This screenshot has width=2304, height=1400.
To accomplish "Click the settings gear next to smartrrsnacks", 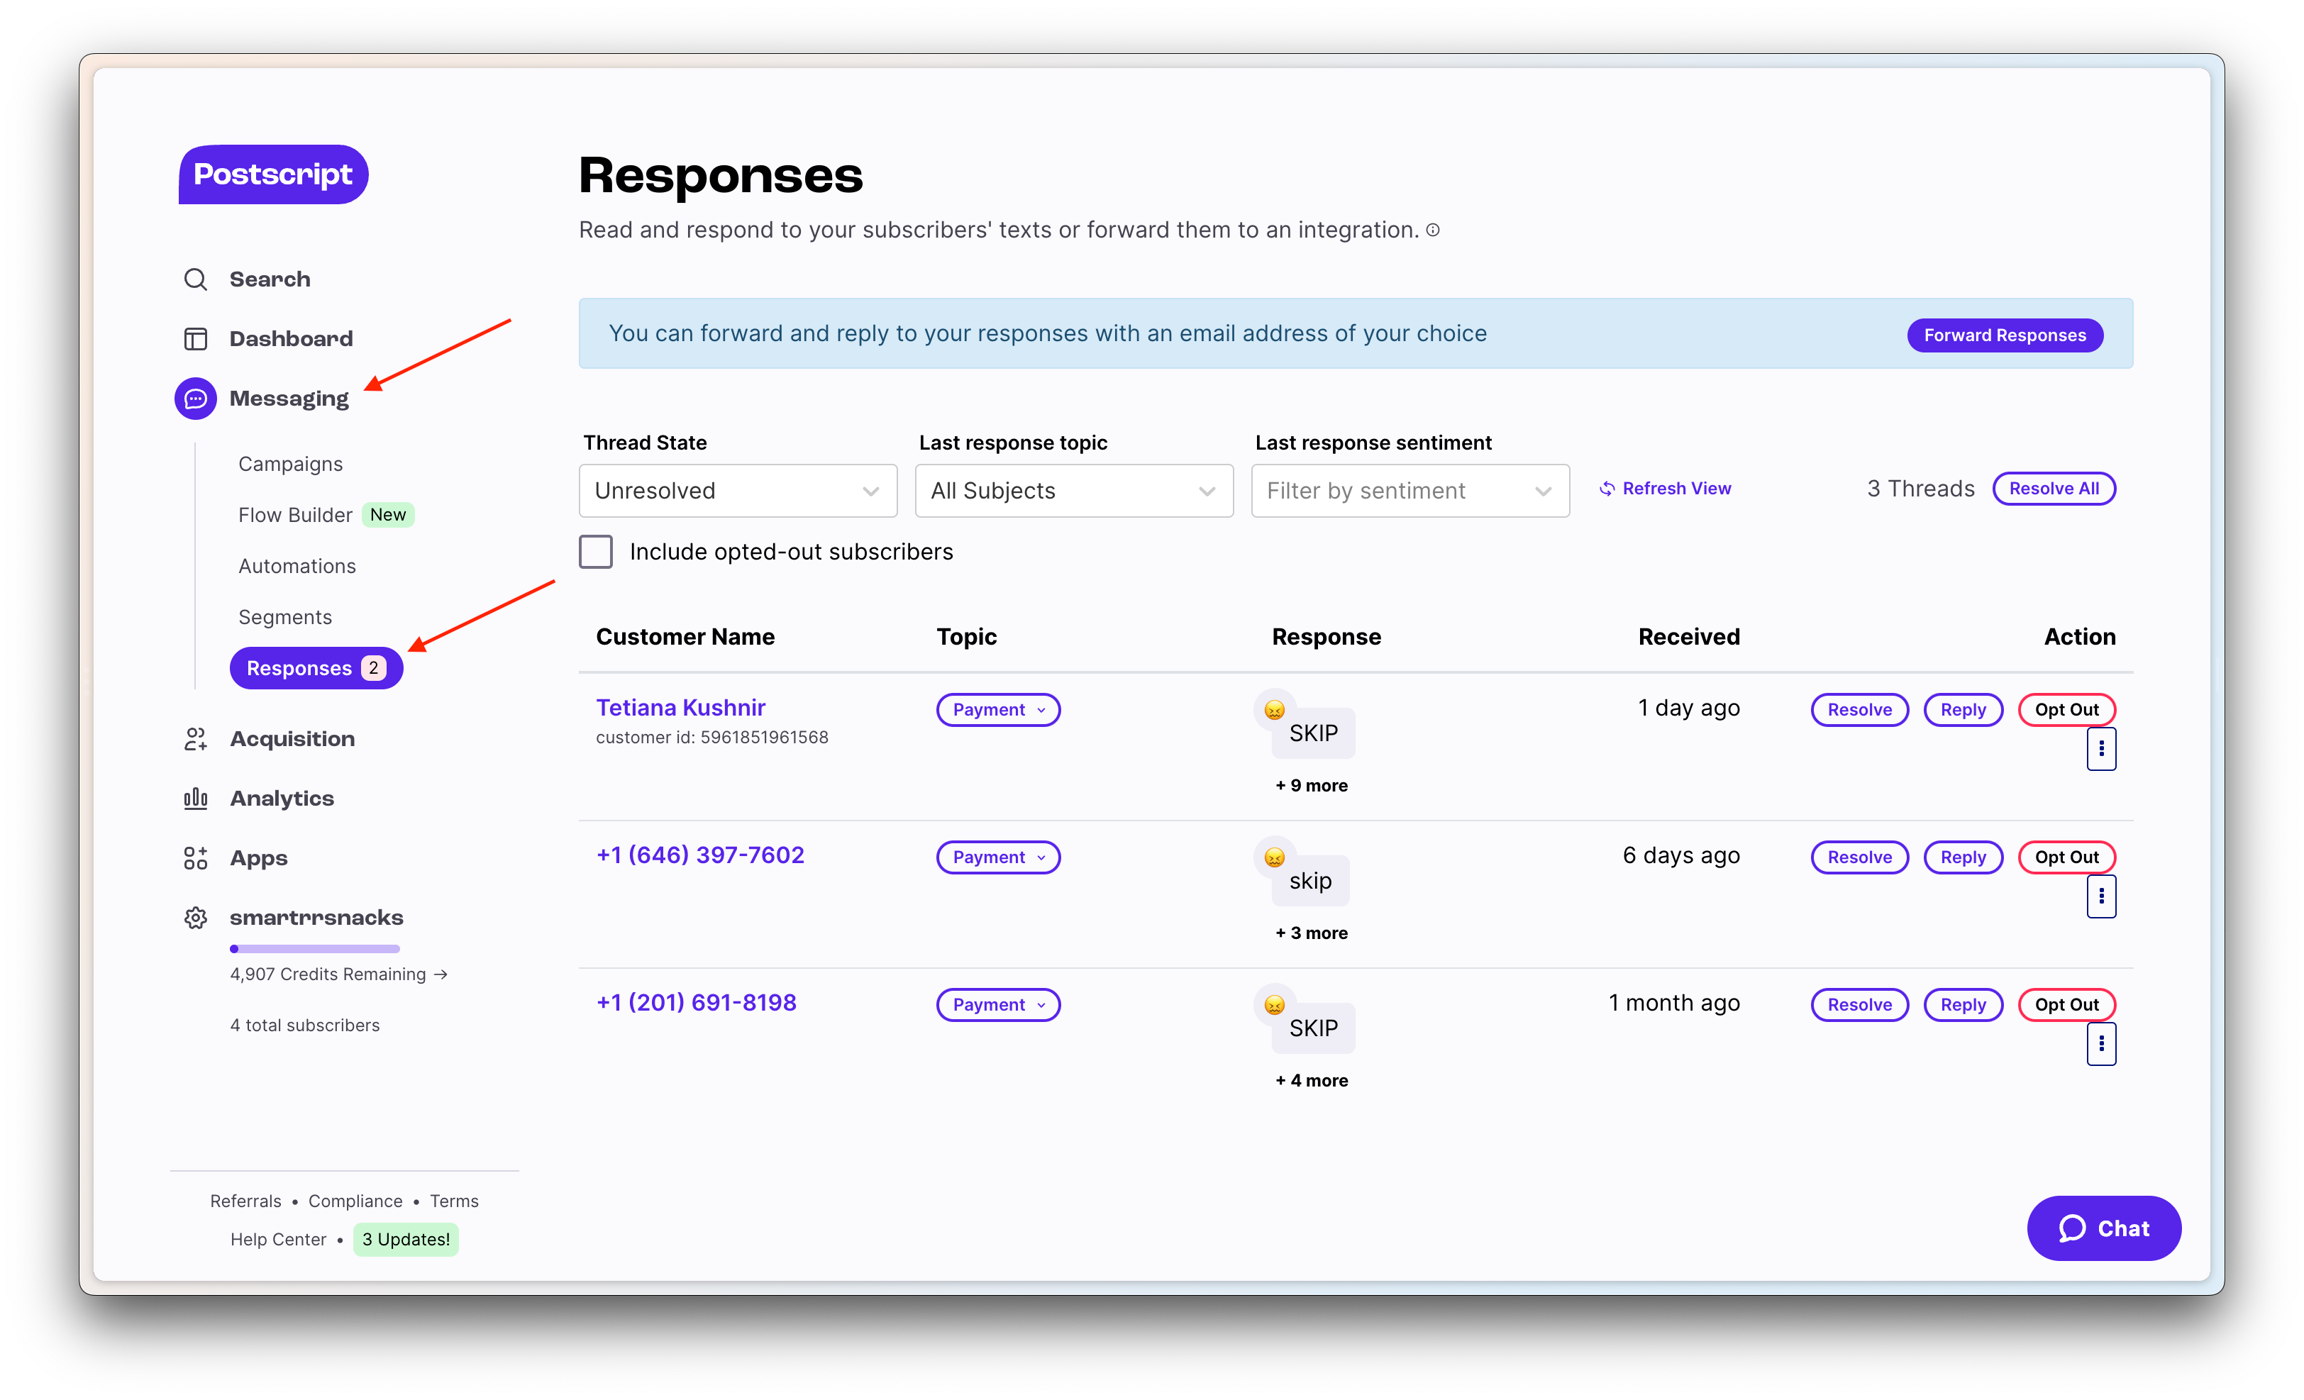I will (195, 918).
